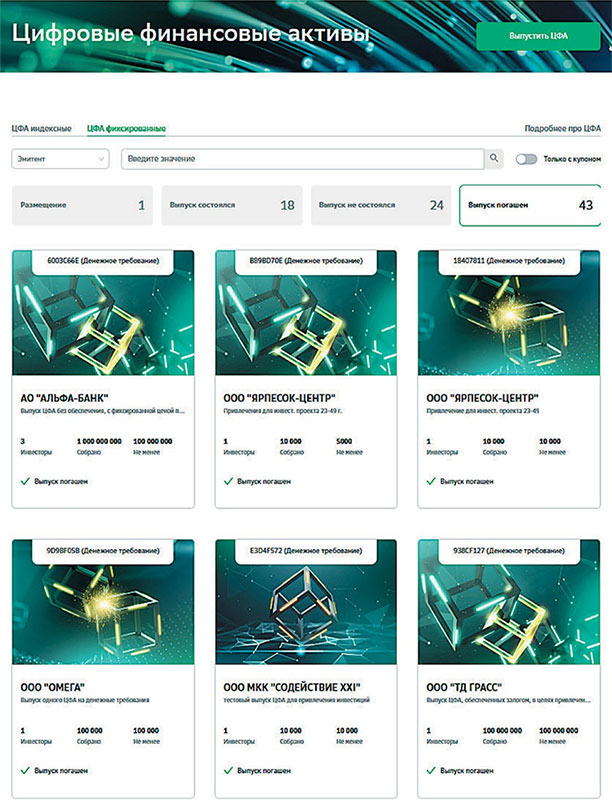Screen dimensions: 612x800
Task: Select 'Выпуск погашен' filter card
Action: click(x=529, y=205)
